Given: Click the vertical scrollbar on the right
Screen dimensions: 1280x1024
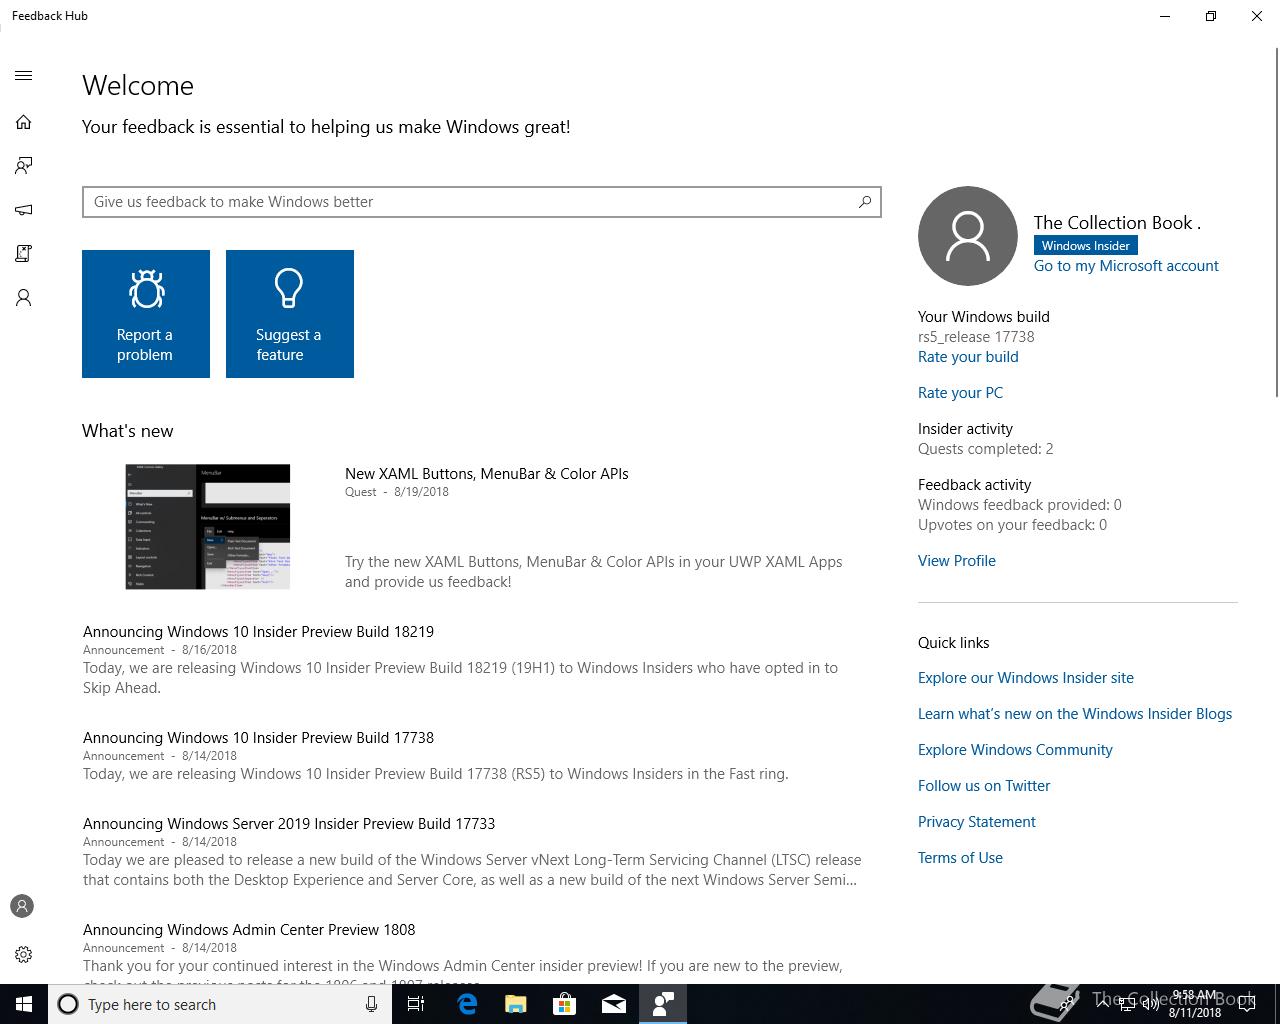Looking at the screenshot, I should (1276, 222).
